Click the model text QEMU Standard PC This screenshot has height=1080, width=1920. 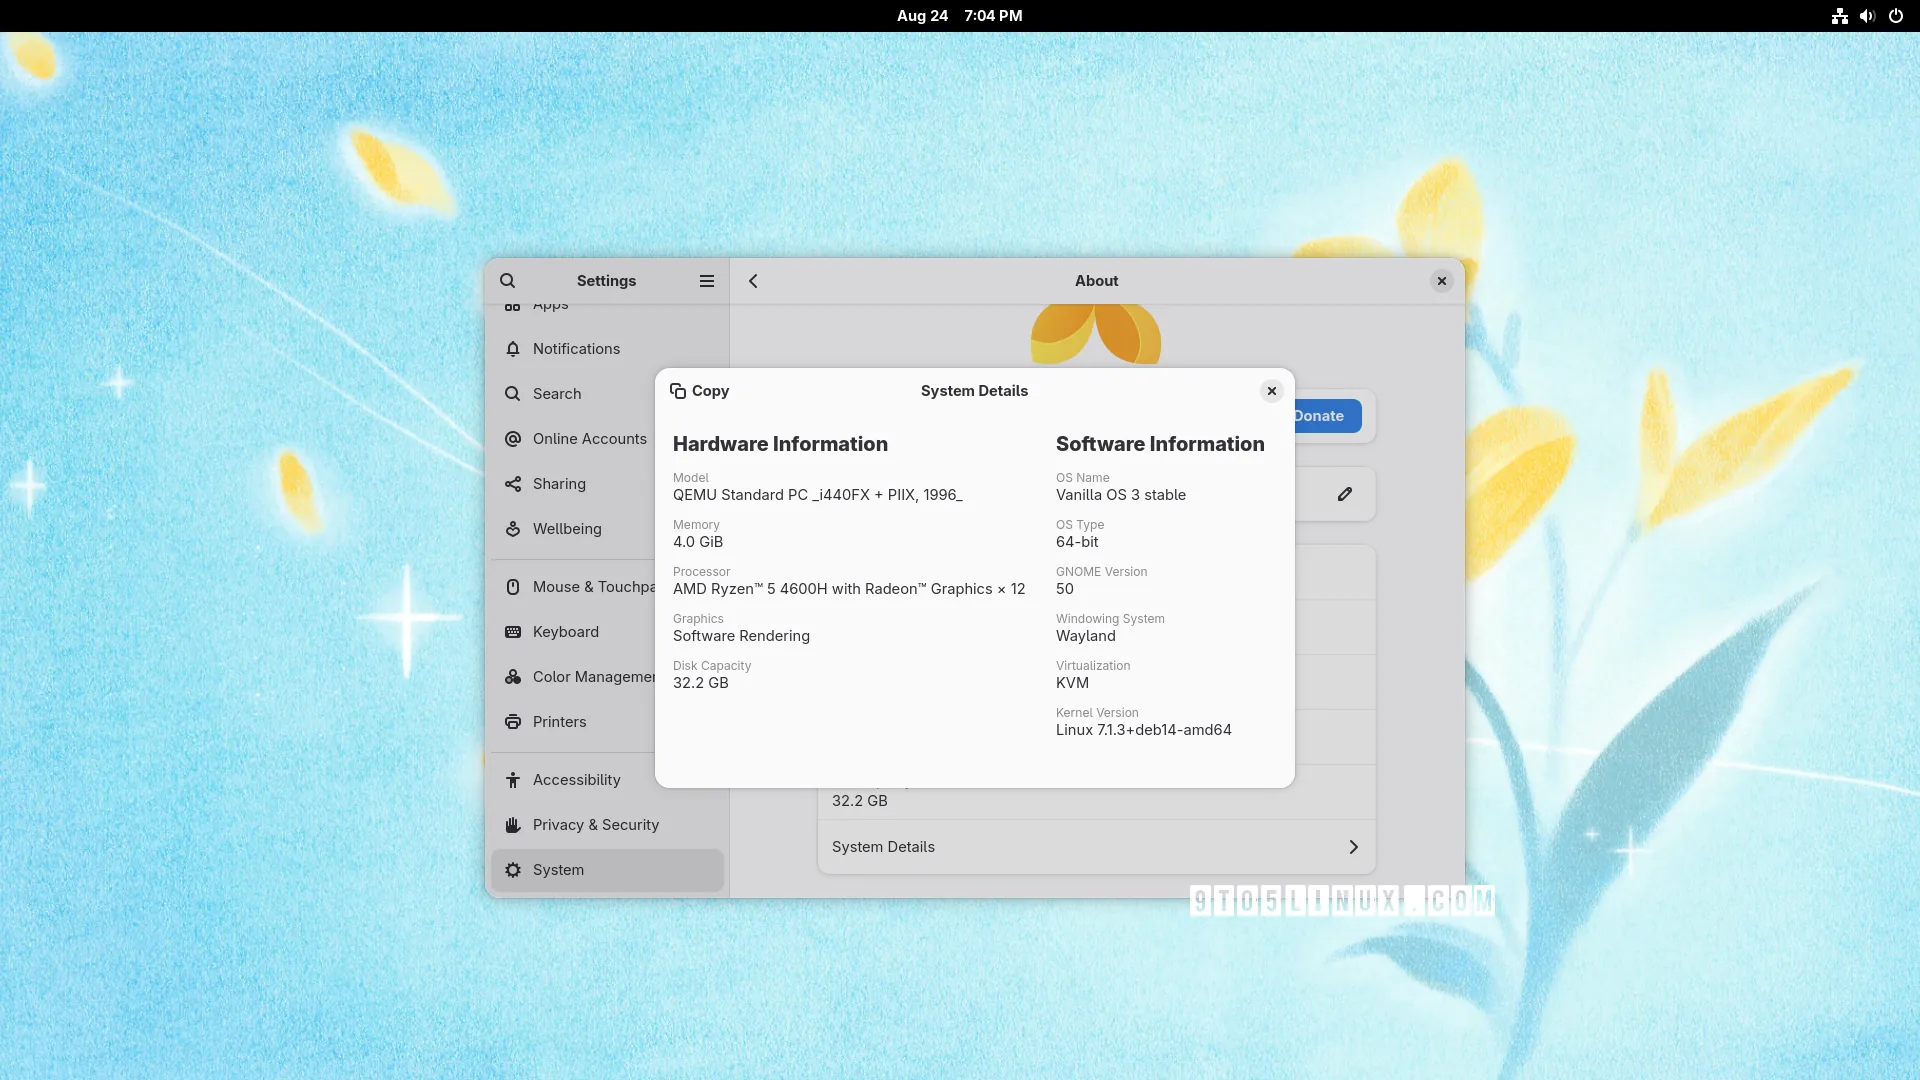[817, 495]
